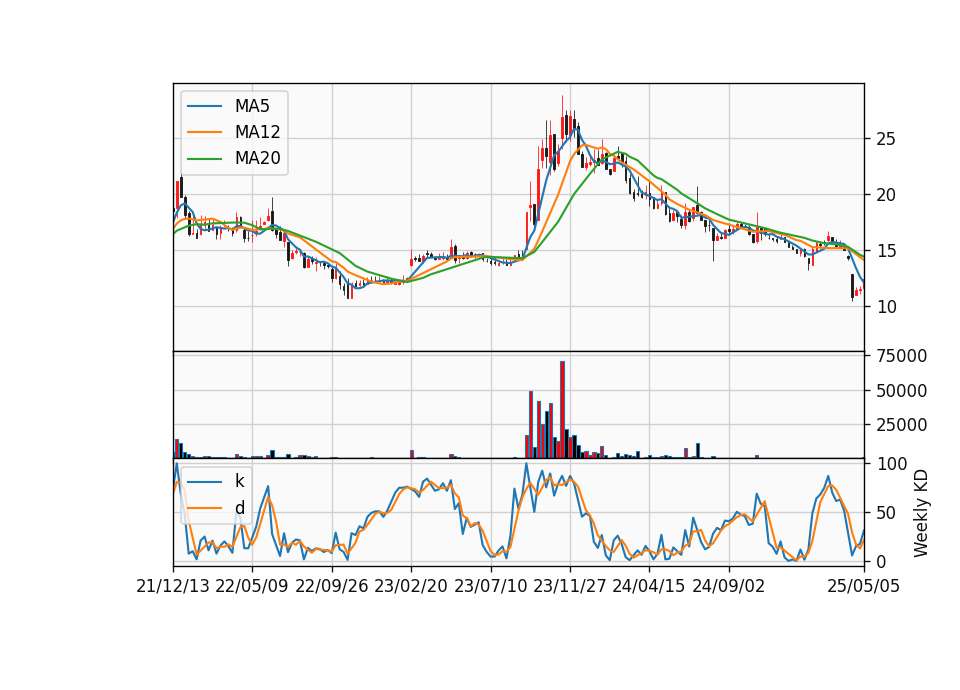
Task: Click the k legend label in KD panel
Action: coord(239,481)
